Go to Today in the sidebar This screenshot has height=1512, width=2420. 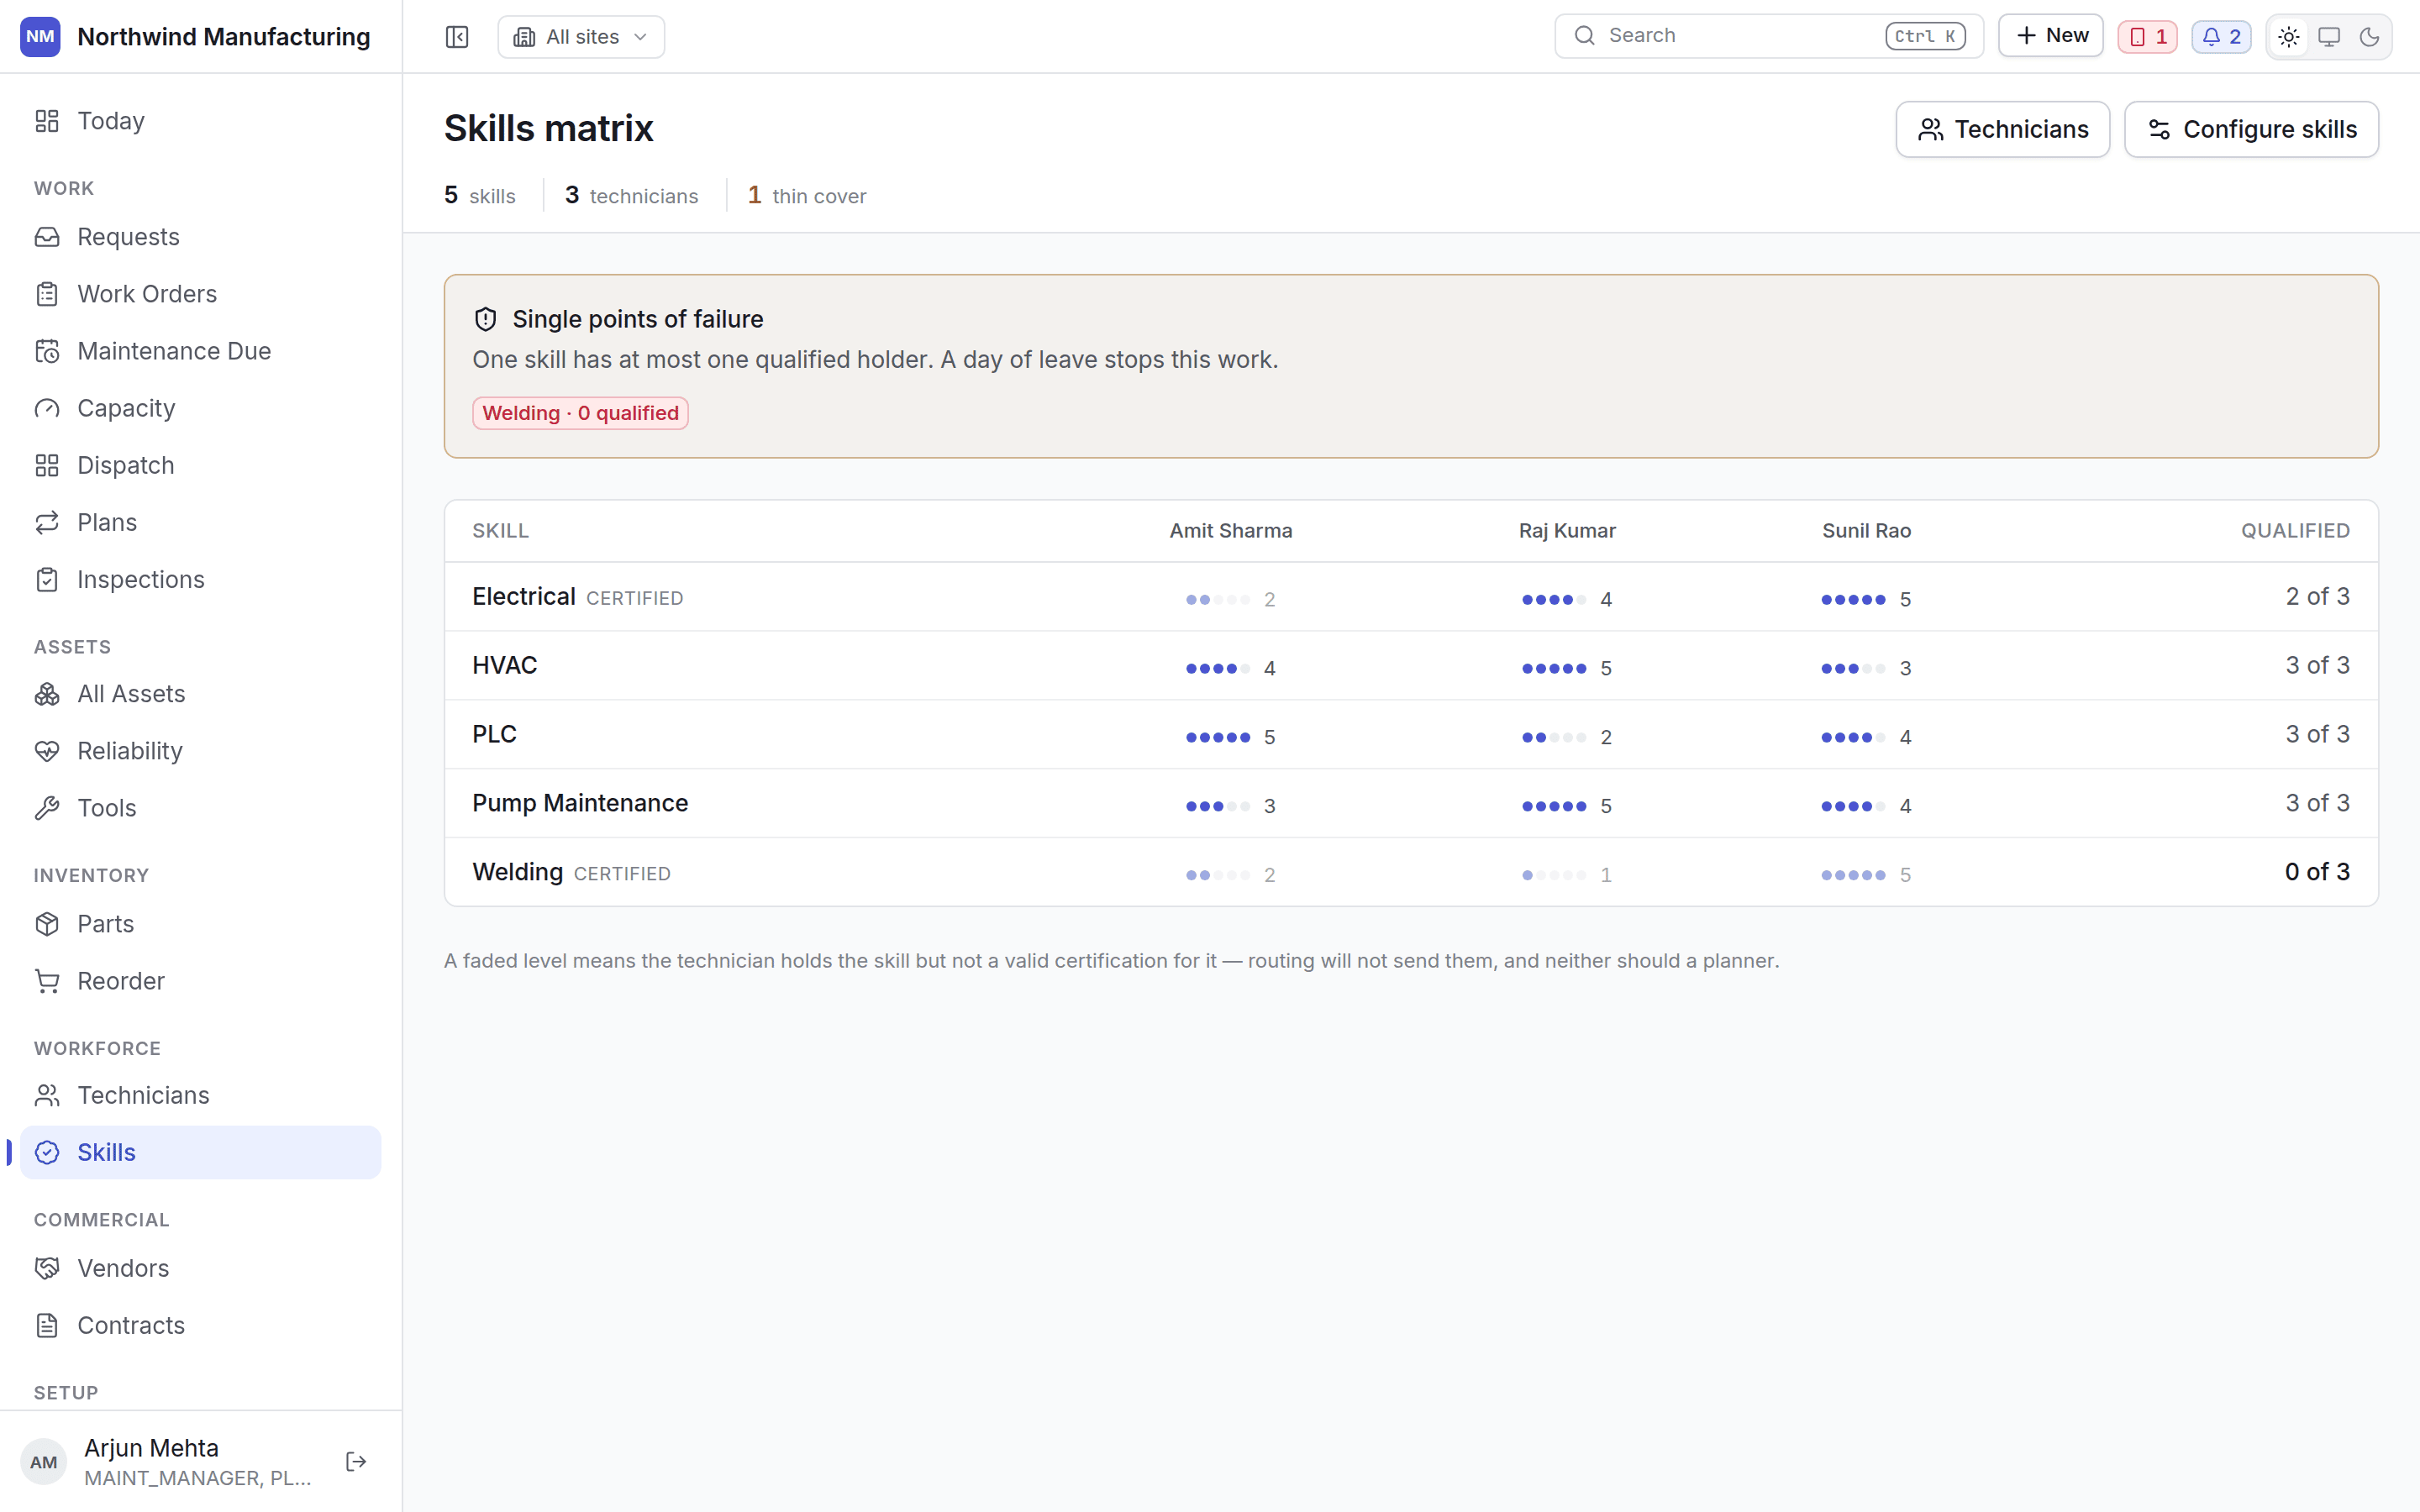(x=200, y=121)
